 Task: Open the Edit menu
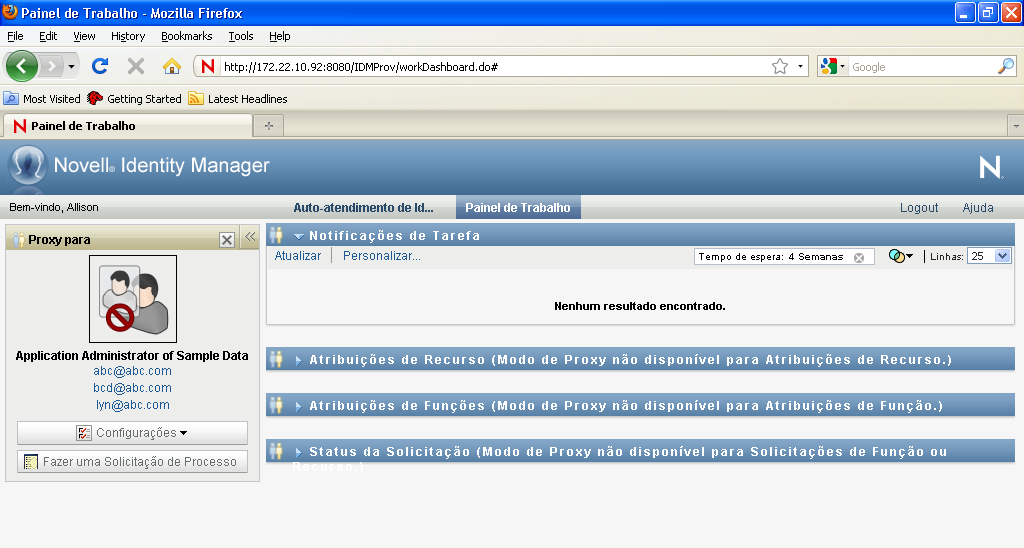tap(48, 36)
